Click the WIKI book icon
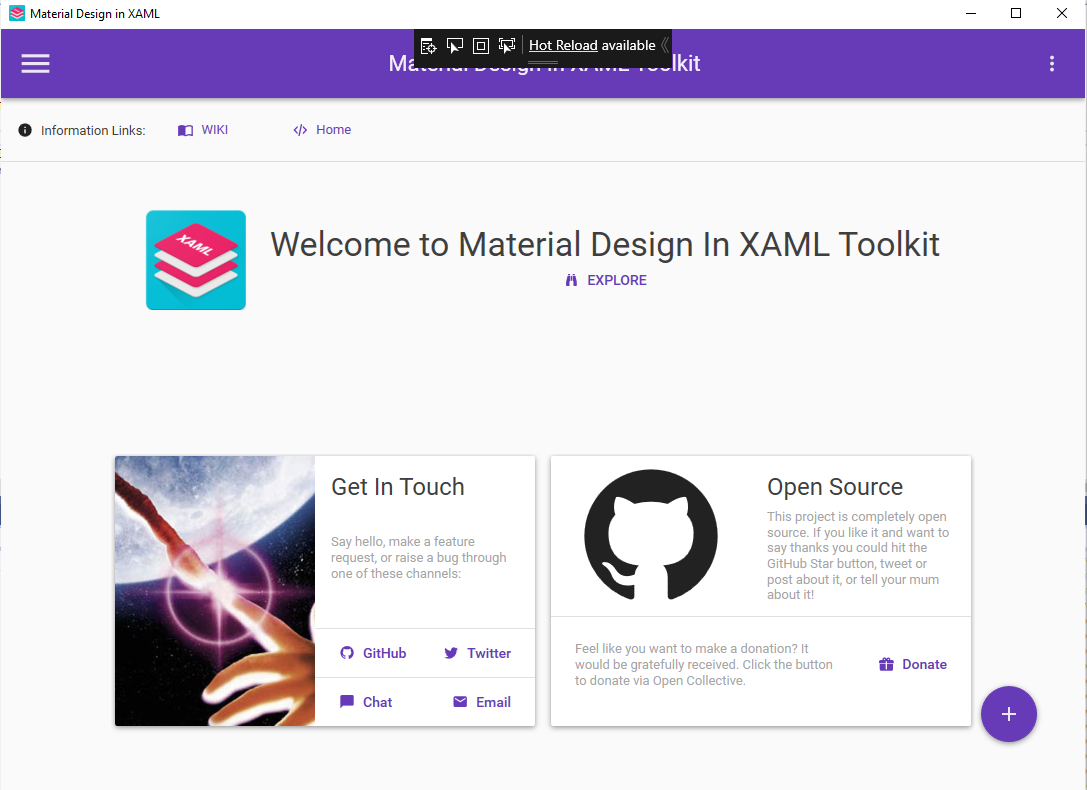Viewport: 1087px width, 790px height. [185, 130]
